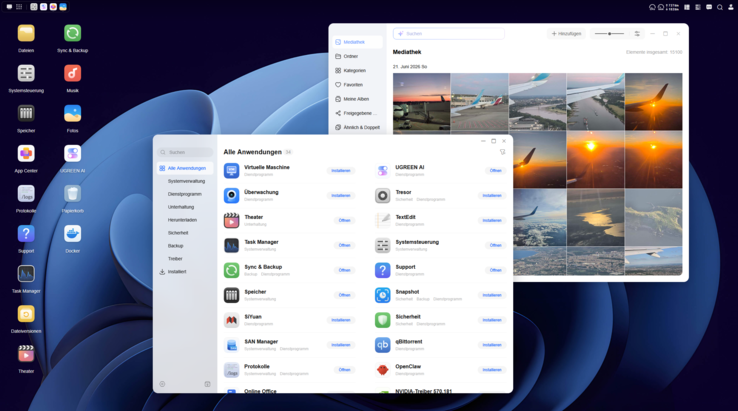738x411 pixels.
Task: Install SAN Manager
Action: click(341, 345)
